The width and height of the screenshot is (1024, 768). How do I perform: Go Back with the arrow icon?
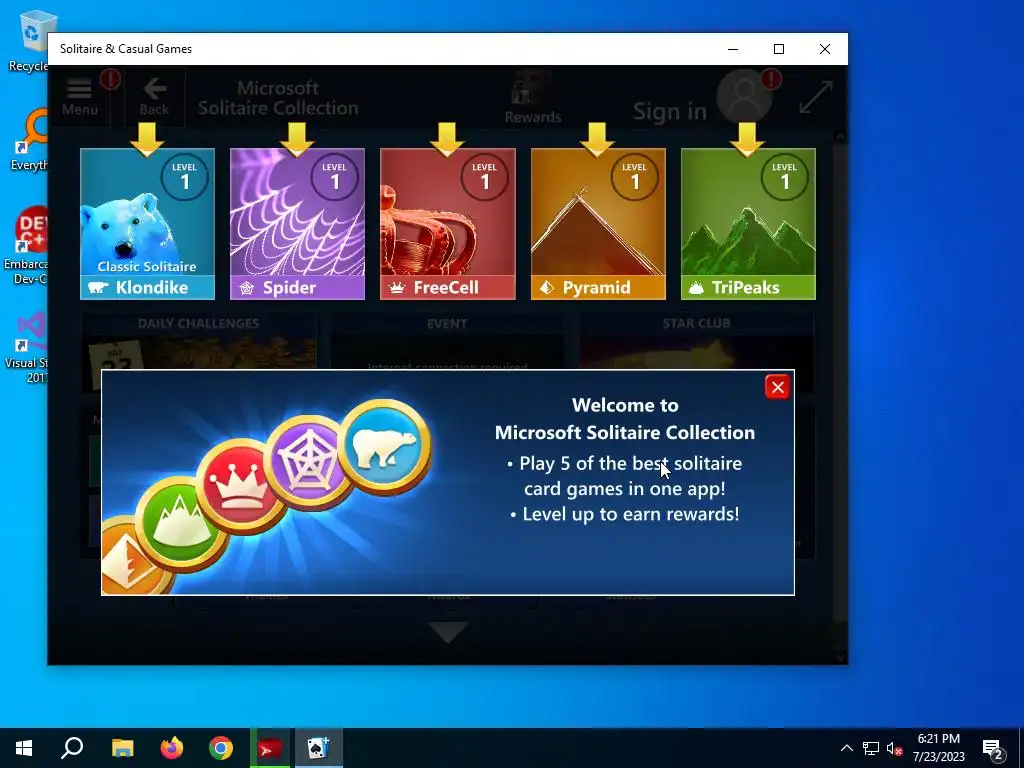[154, 97]
